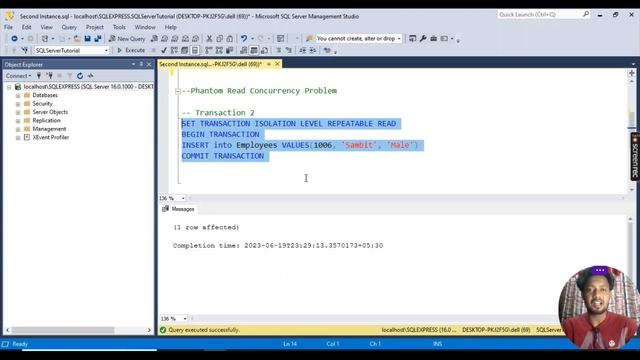Click the Save file disk icon
640x360 pixels.
[x=87, y=38]
